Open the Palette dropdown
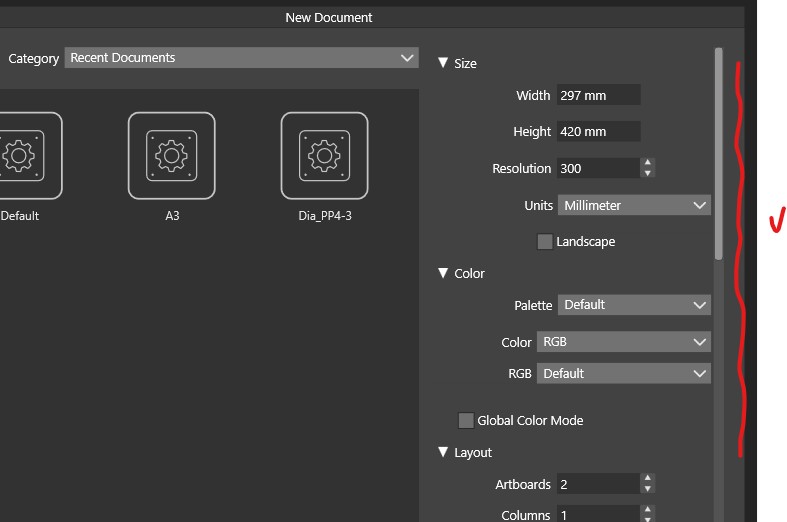787x522 pixels. pyautogui.click(x=634, y=305)
